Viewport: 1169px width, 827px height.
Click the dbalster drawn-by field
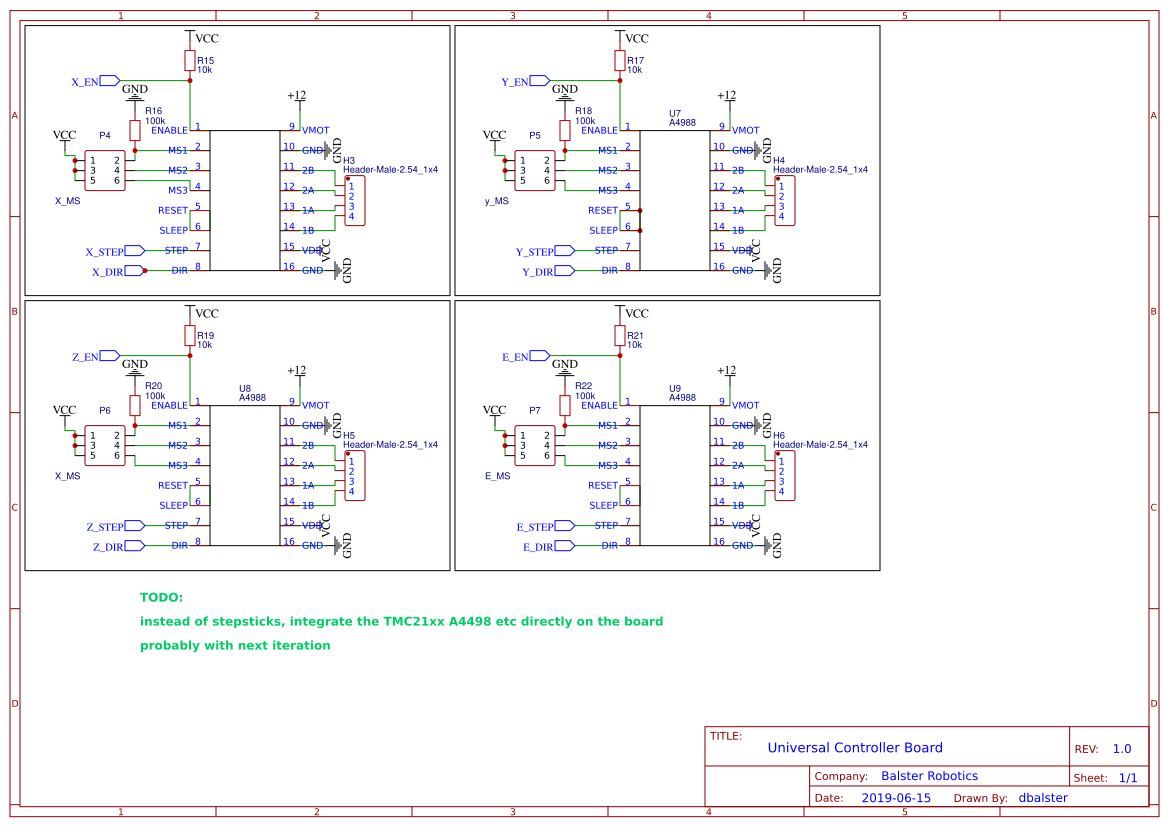pos(1043,797)
